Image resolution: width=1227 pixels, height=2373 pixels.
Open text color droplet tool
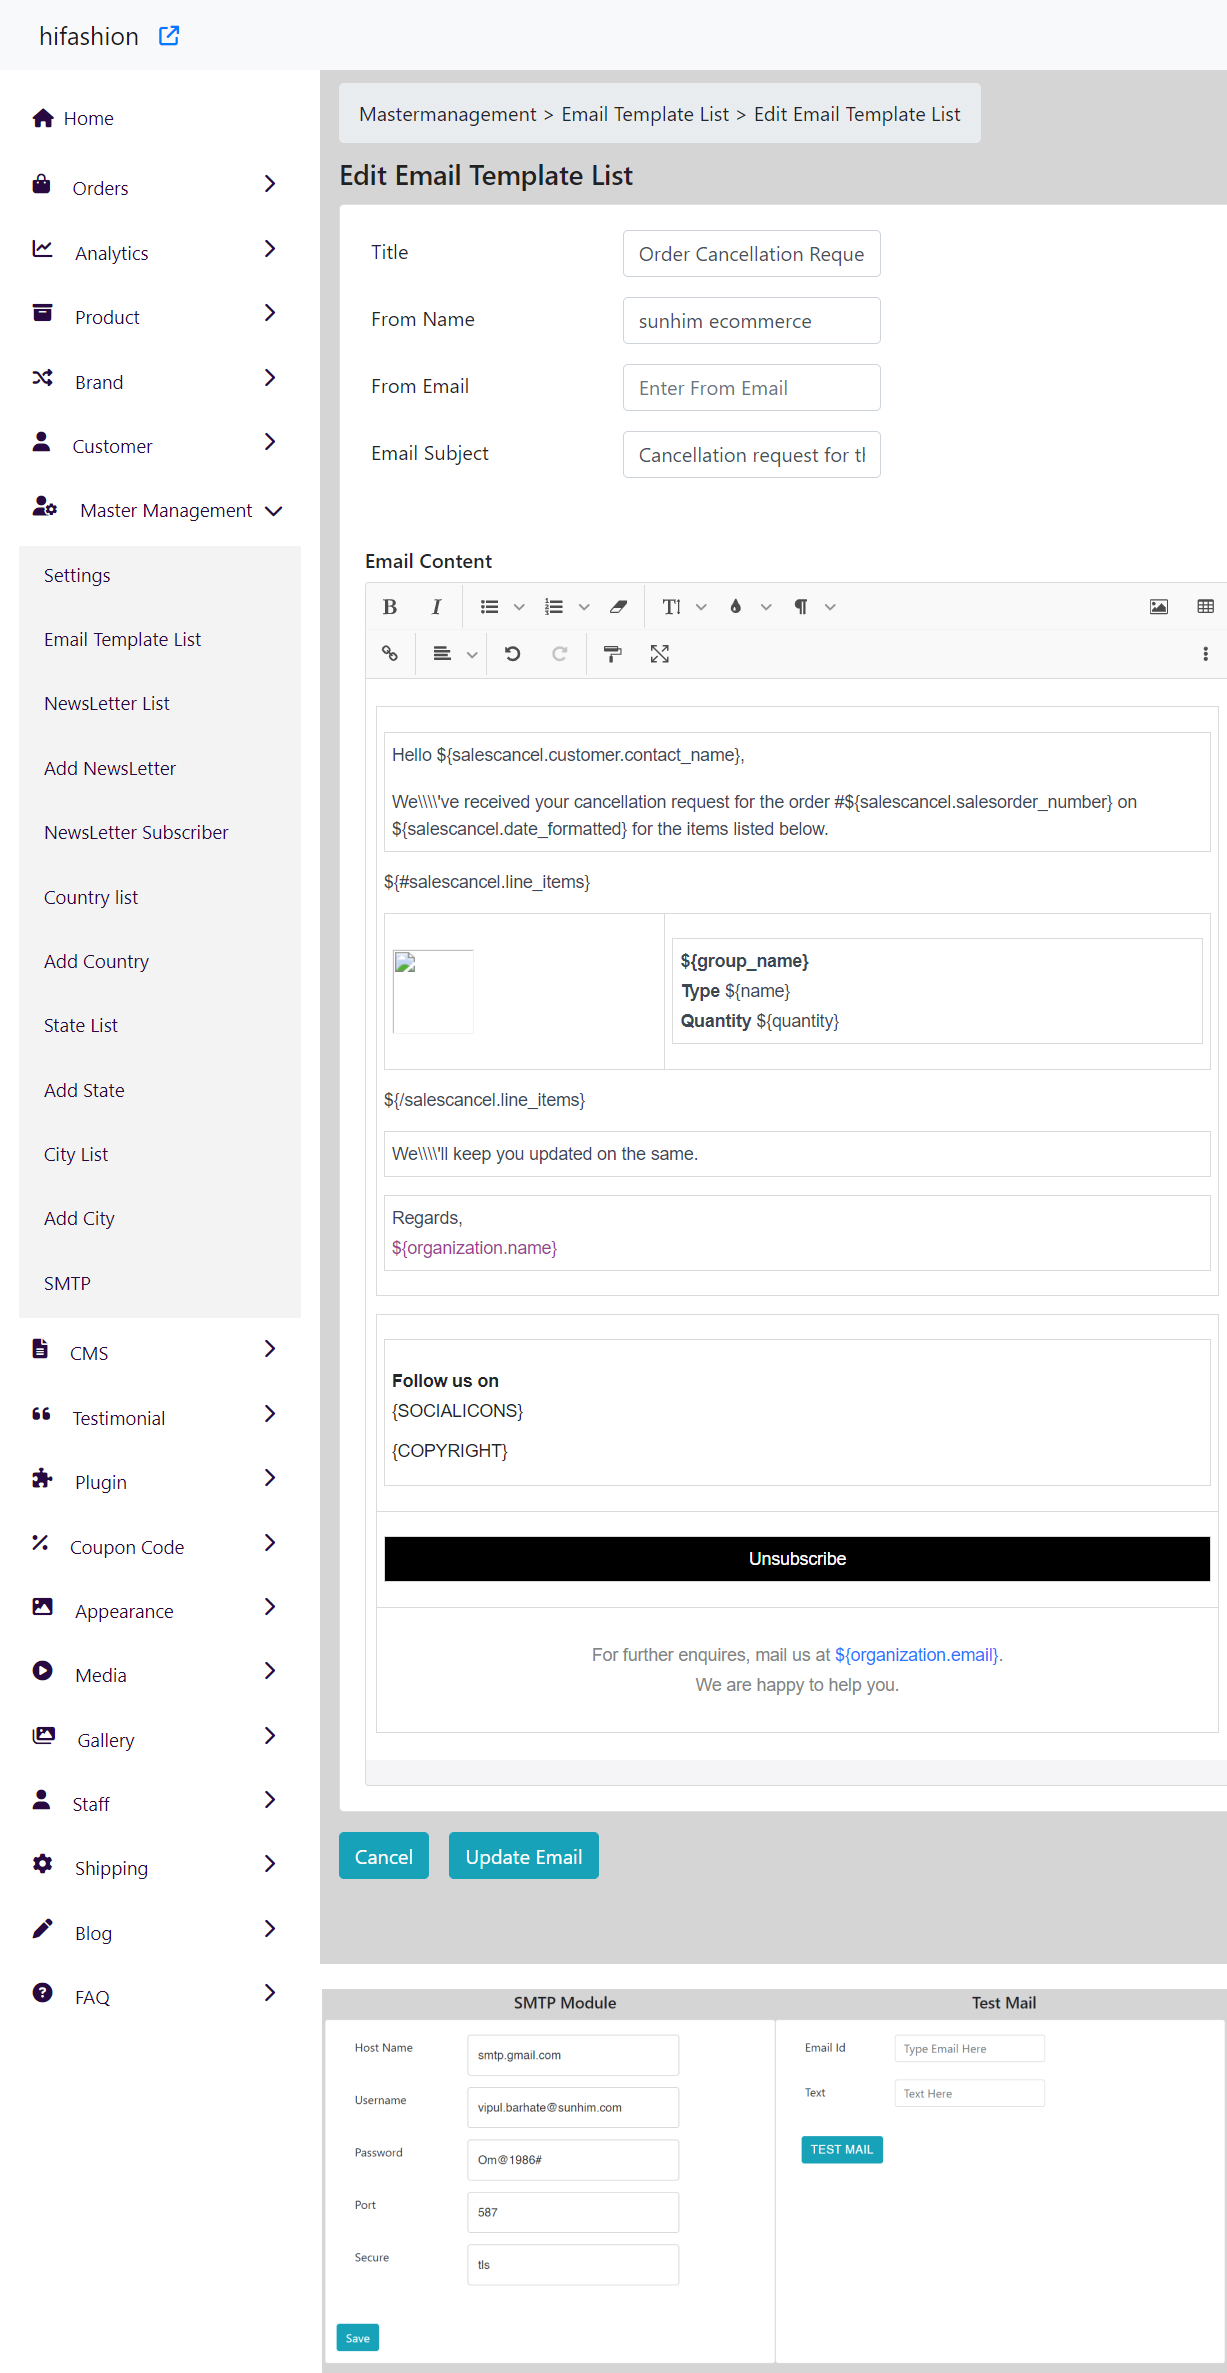click(736, 607)
